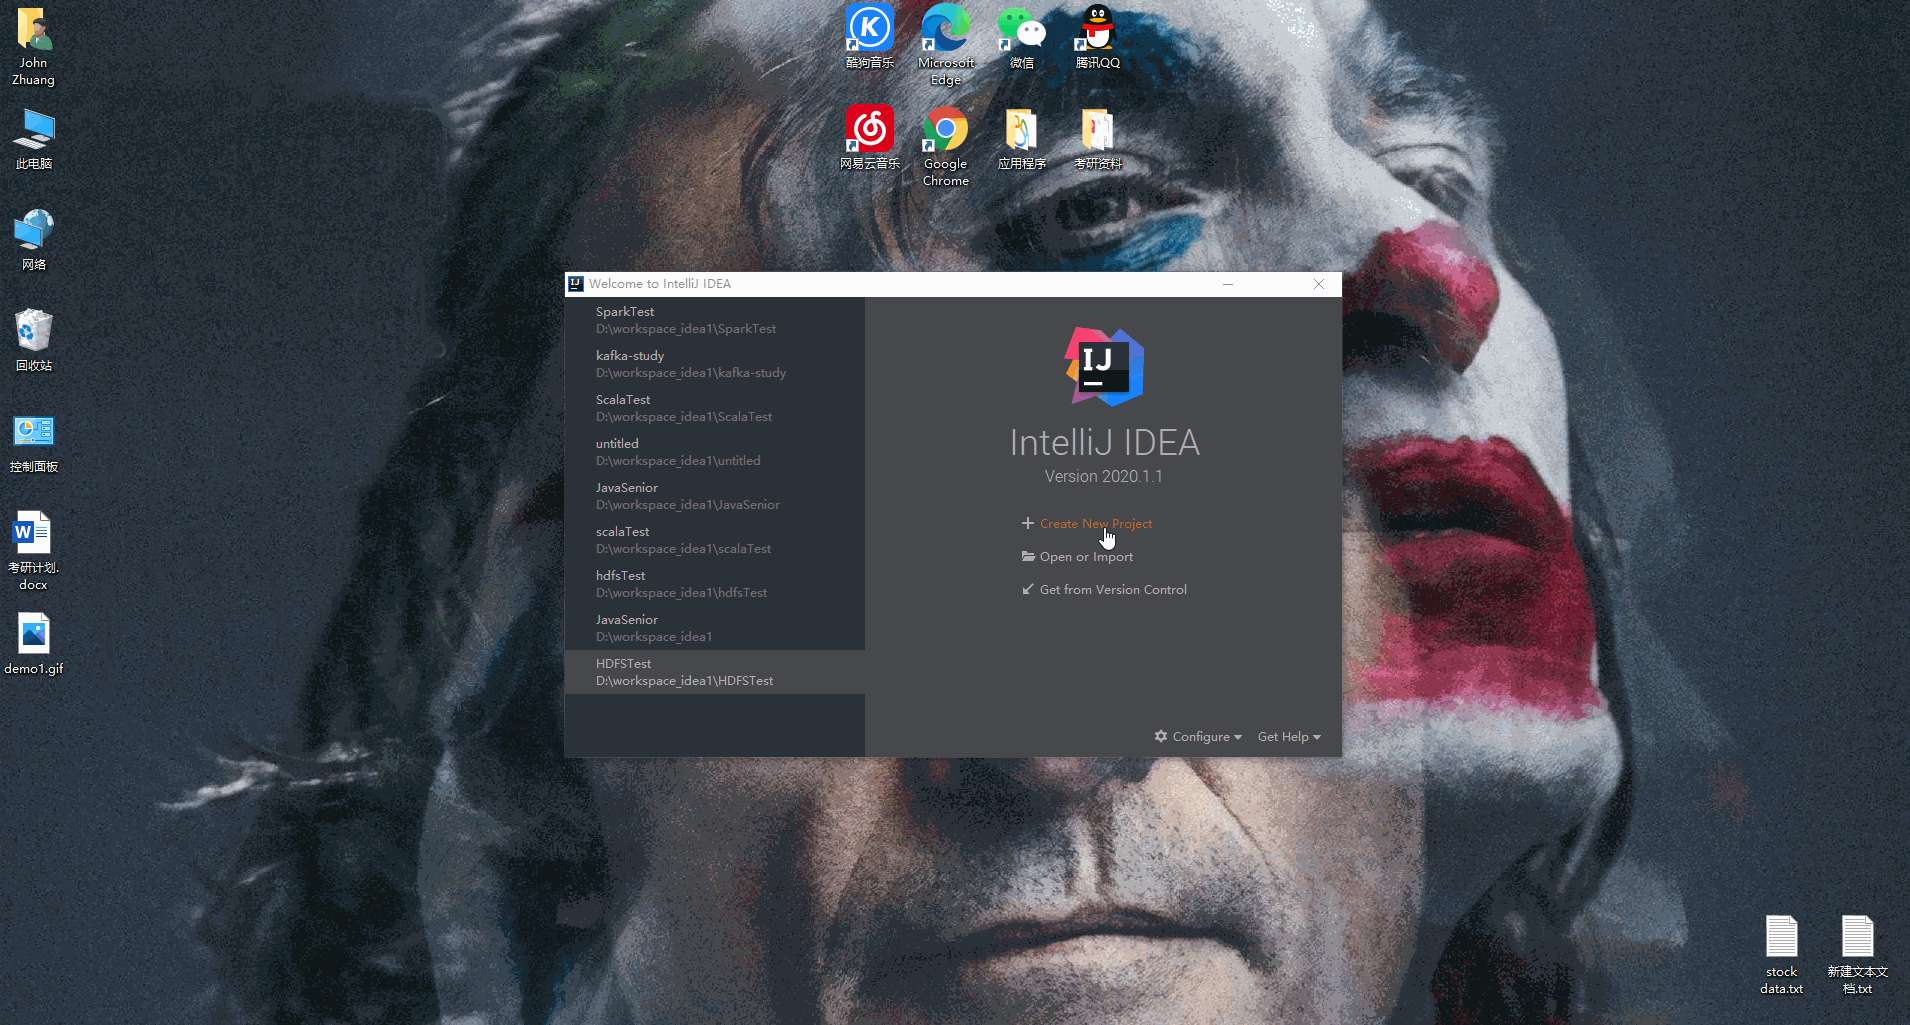
Task: Open the 微信 WeChat desktop icon
Action: point(1021,36)
